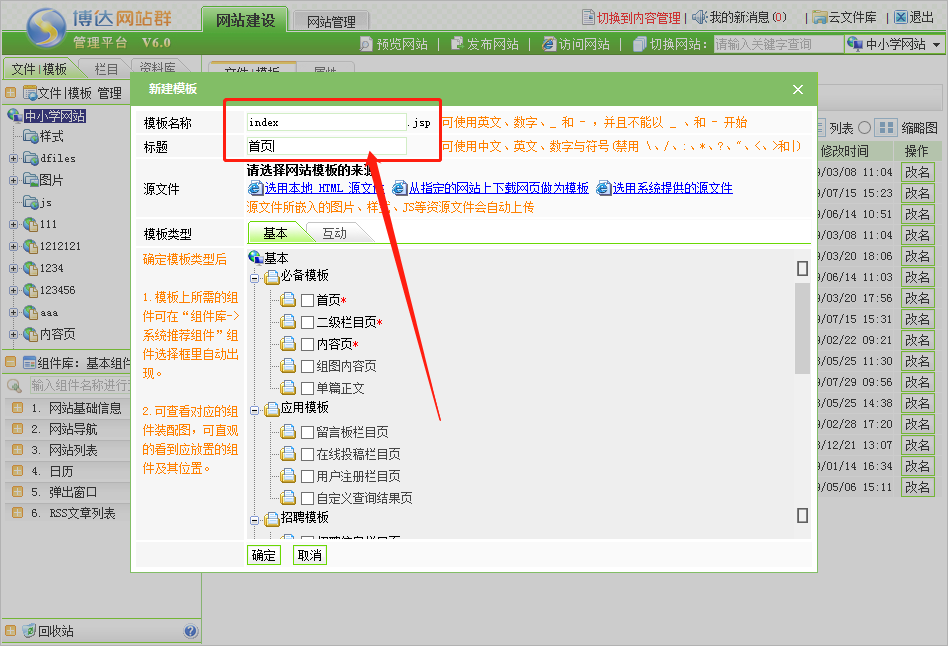
Task: Open the 网站管理 main tab
Action: tap(331, 21)
